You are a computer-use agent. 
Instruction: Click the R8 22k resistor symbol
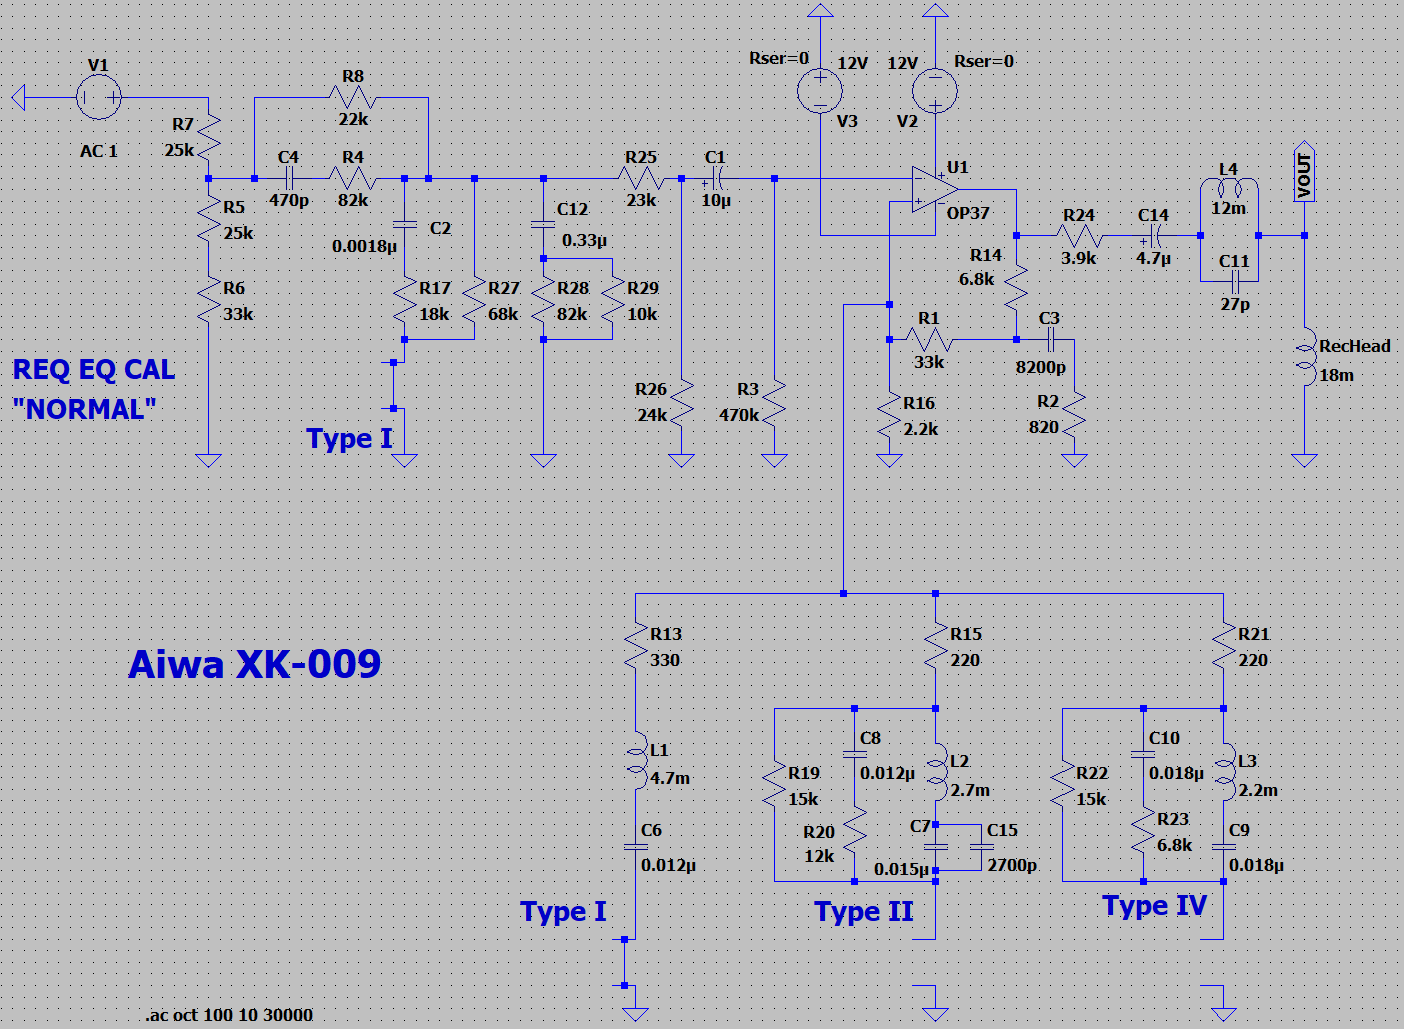point(352,98)
